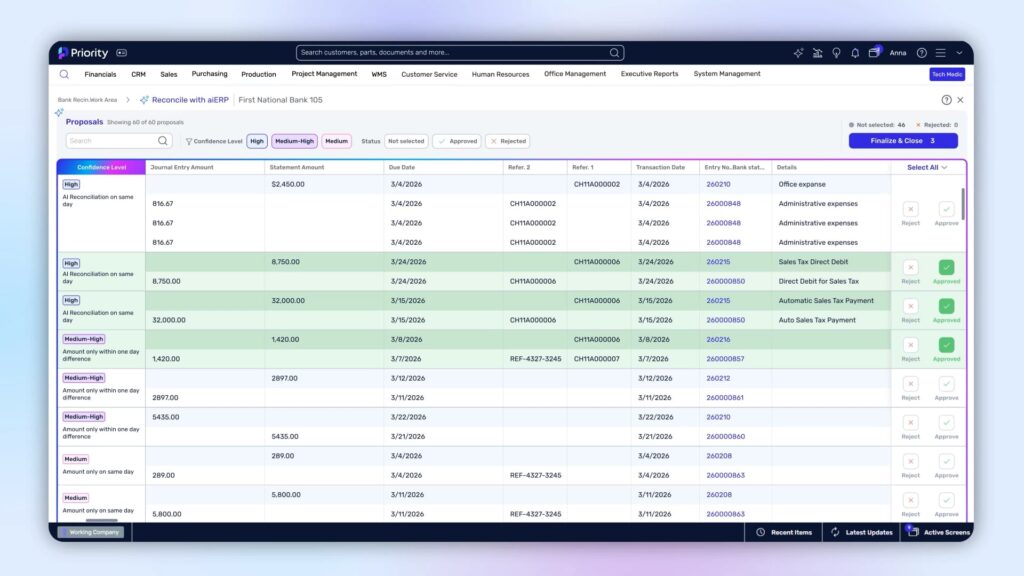The width and height of the screenshot is (1024, 576).
Task: Toggle Approved check on 32,000.00 proposal
Action: [x=946, y=306]
